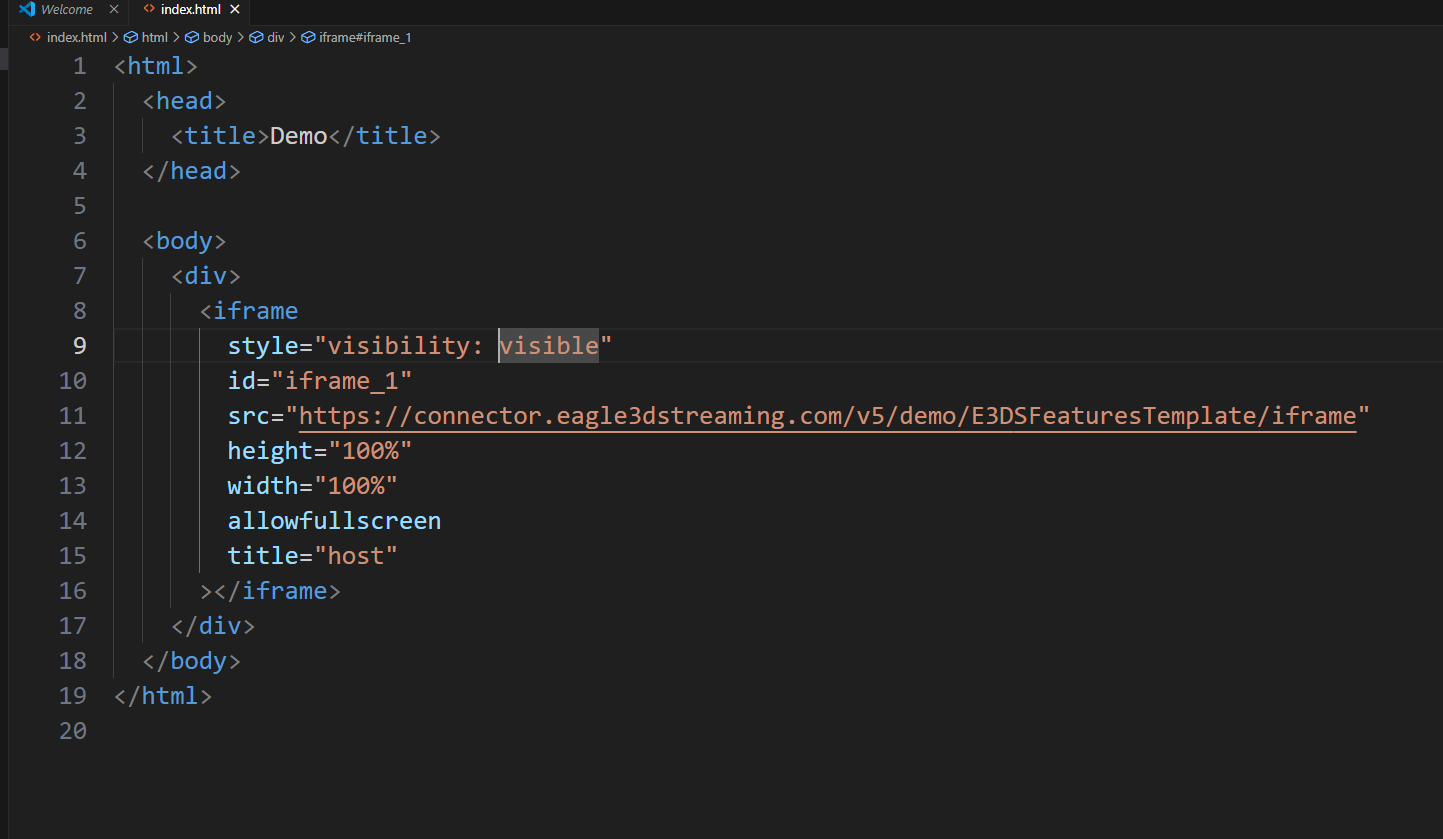Open the div breadcrumb dropdown
Image resolution: width=1443 pixels, height=839 pixels.
[x=275, y=38]
